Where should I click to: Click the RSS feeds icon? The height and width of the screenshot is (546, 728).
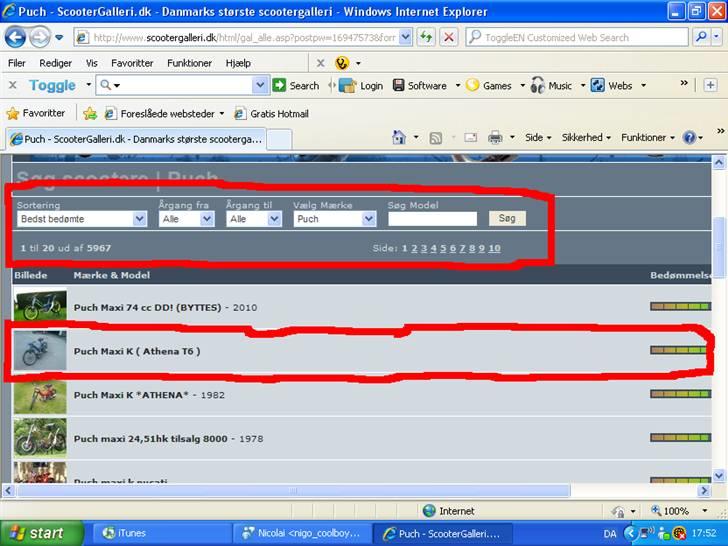coord(436,138)
